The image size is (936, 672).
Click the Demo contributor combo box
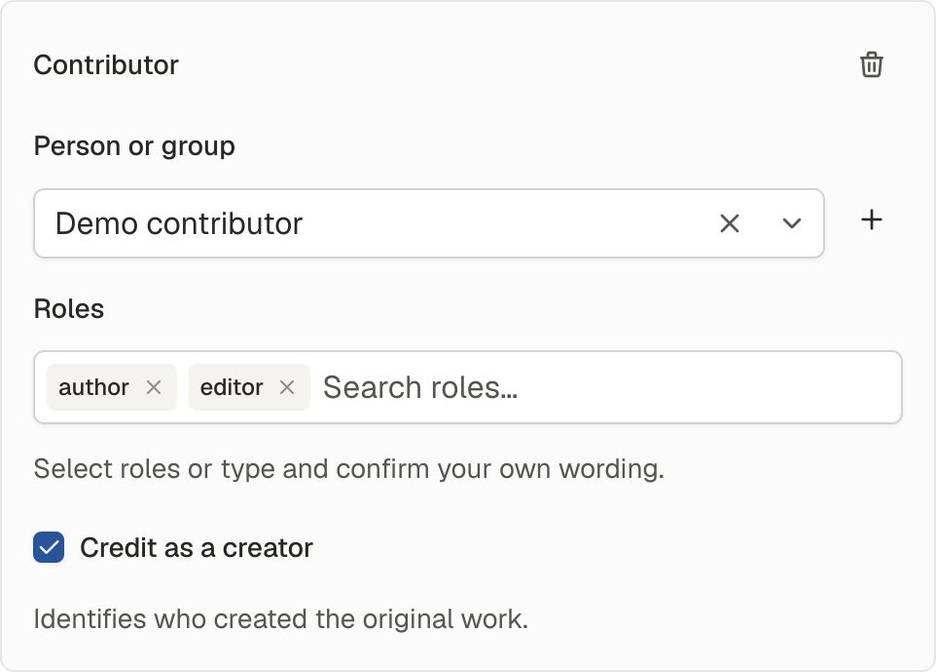click(x=429, y=224)
